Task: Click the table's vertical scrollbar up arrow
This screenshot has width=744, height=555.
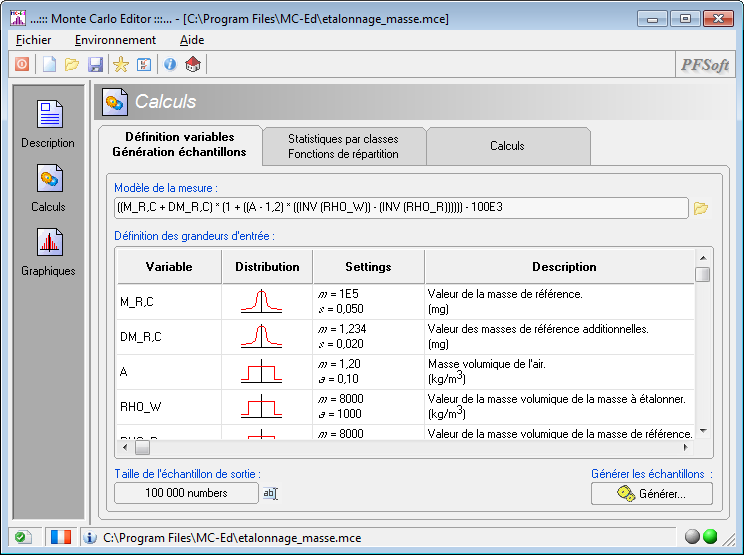Action: (703, 258)
